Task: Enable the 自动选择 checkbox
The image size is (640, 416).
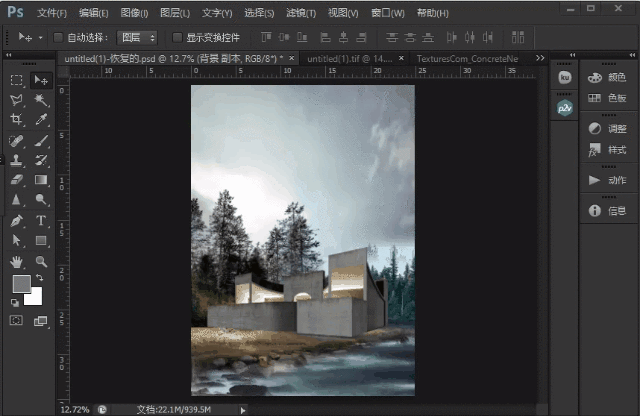Action: coord(58,38)
